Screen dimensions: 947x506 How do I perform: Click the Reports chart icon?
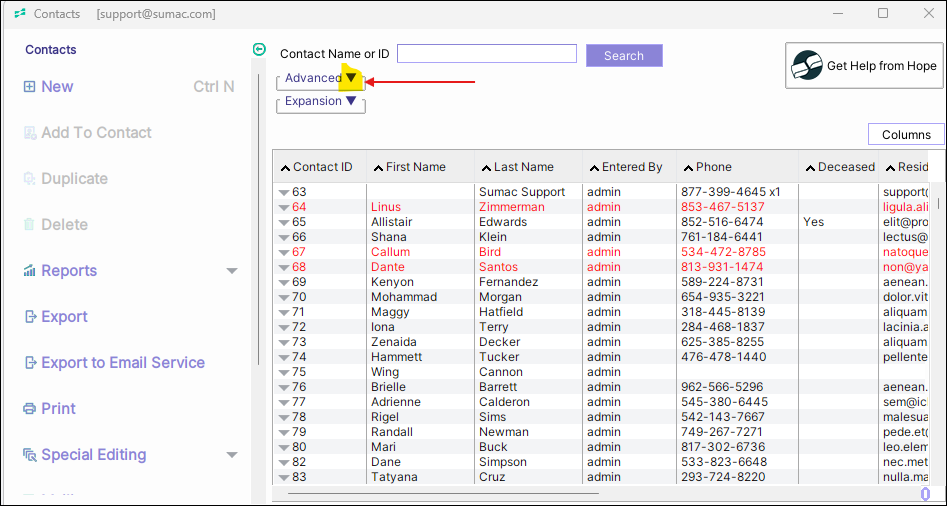(30, 271)
